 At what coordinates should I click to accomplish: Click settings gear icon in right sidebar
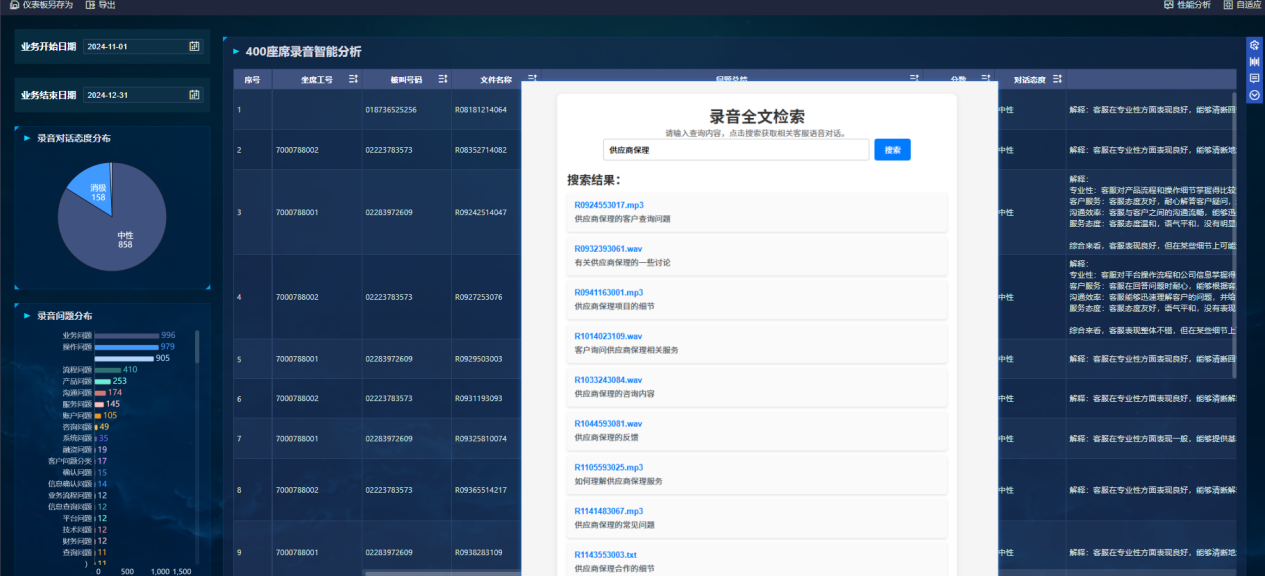click(x=1254, y=44)
